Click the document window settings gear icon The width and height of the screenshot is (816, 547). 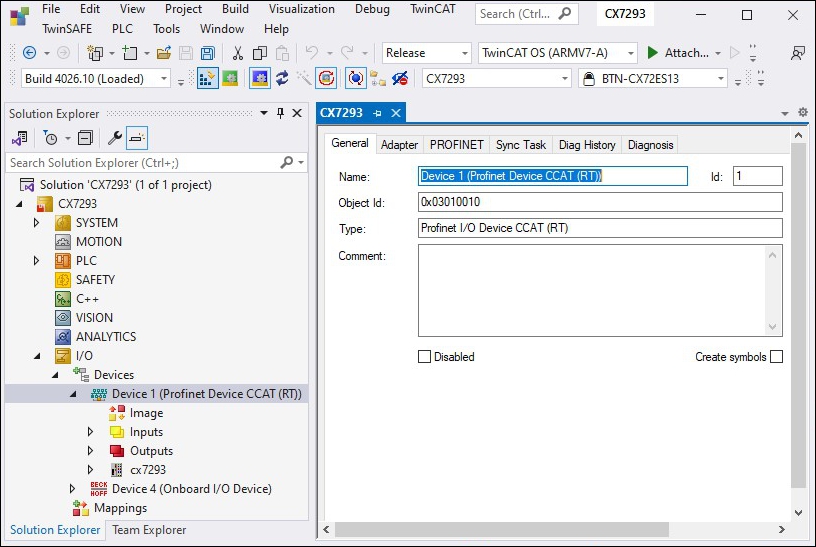(802, 112)
